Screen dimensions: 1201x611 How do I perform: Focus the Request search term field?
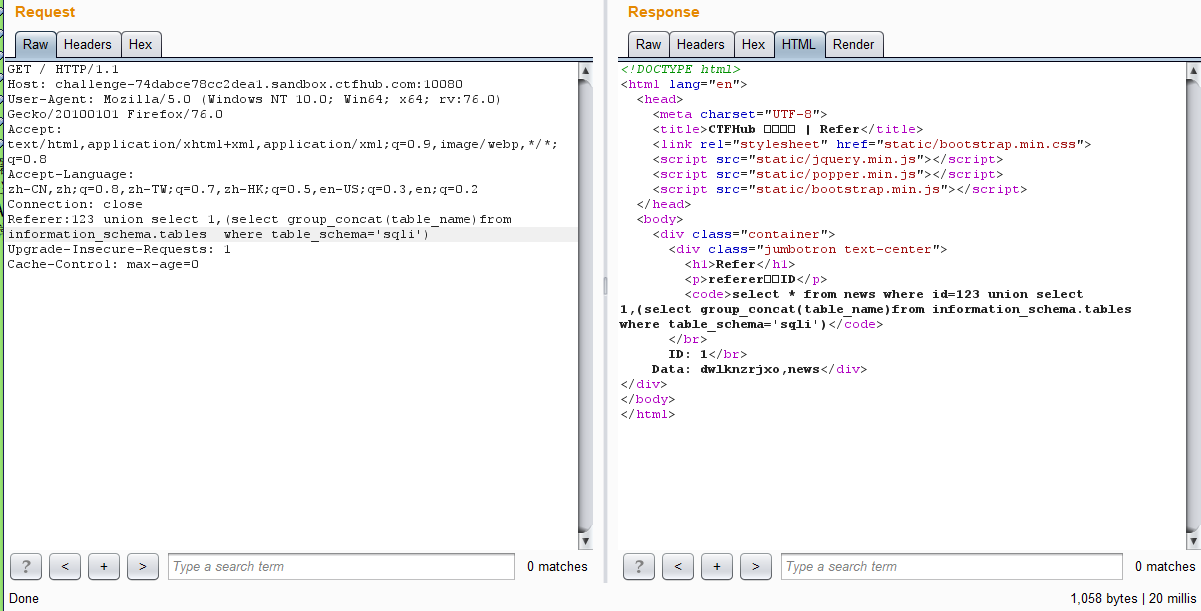point(342,566)
